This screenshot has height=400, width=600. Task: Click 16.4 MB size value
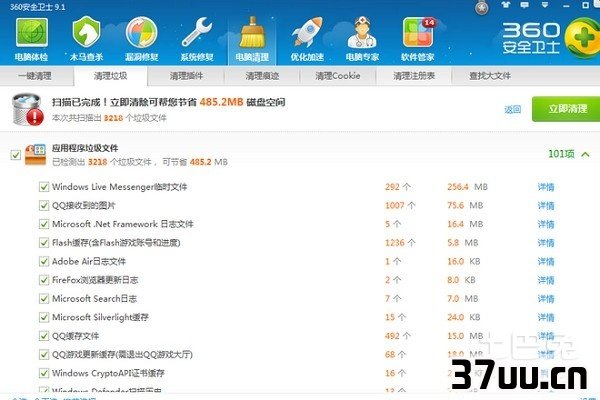[465, 224]
